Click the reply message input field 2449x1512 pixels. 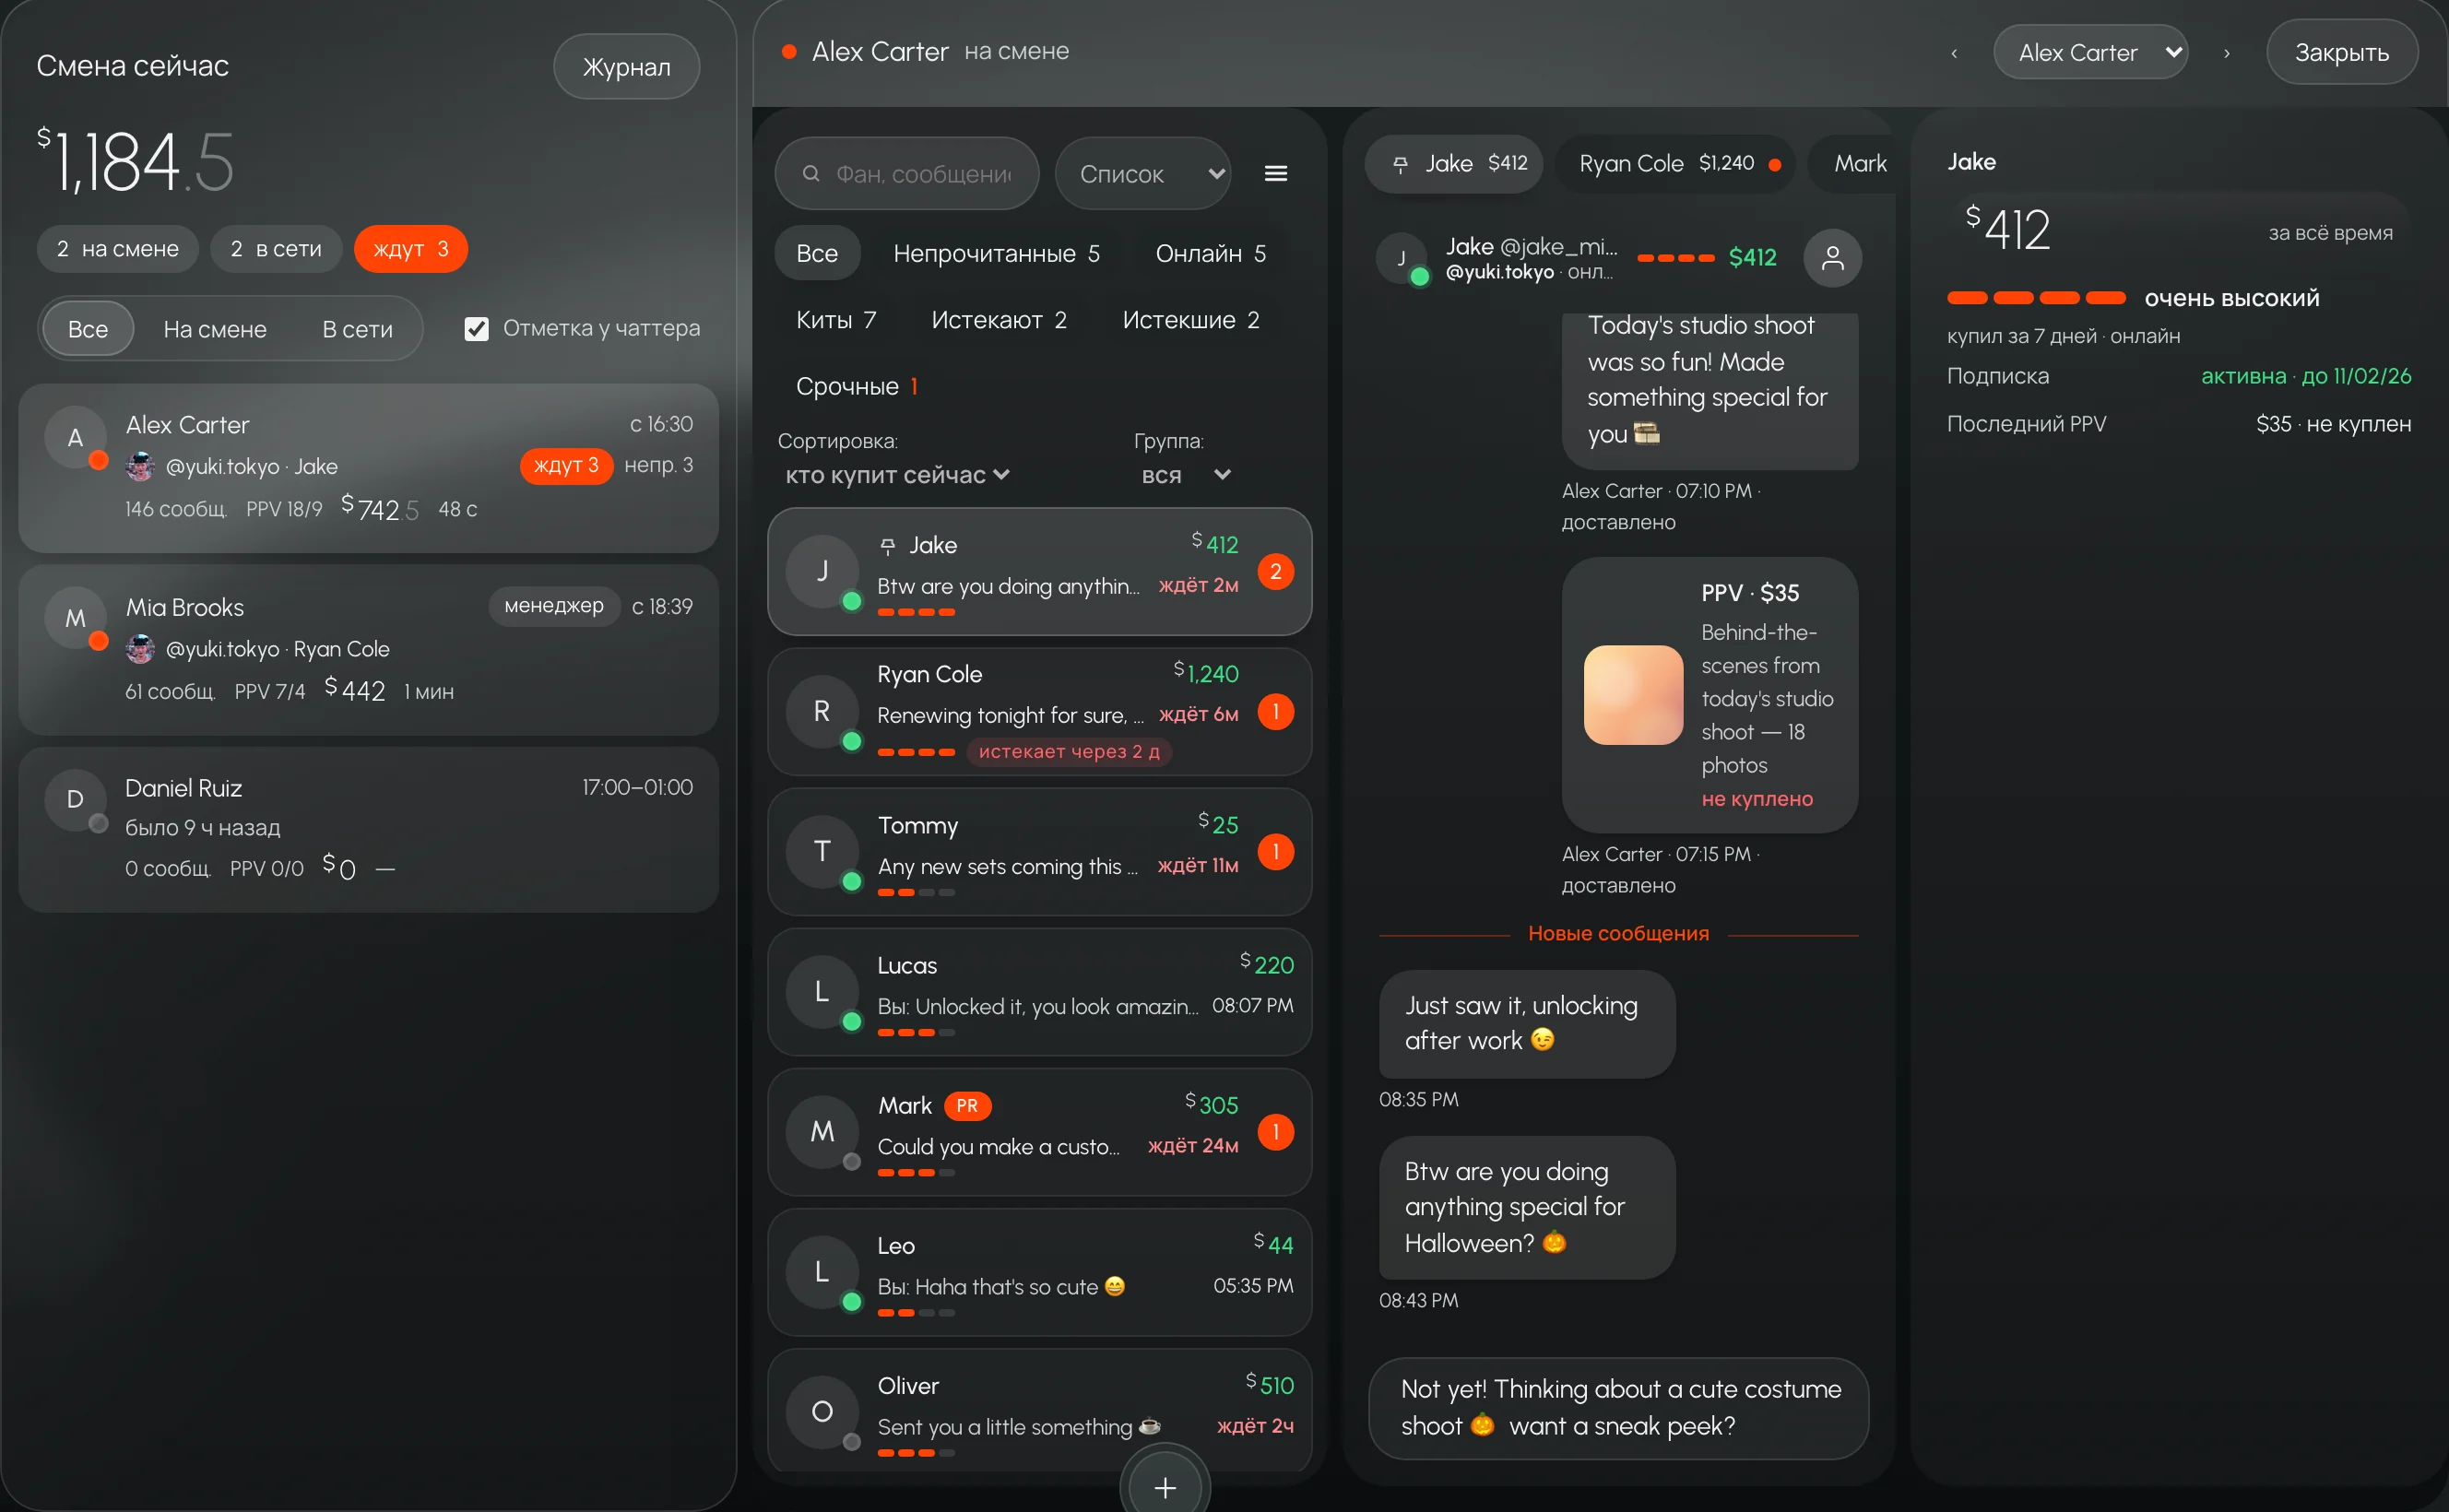point(1618,1407)
